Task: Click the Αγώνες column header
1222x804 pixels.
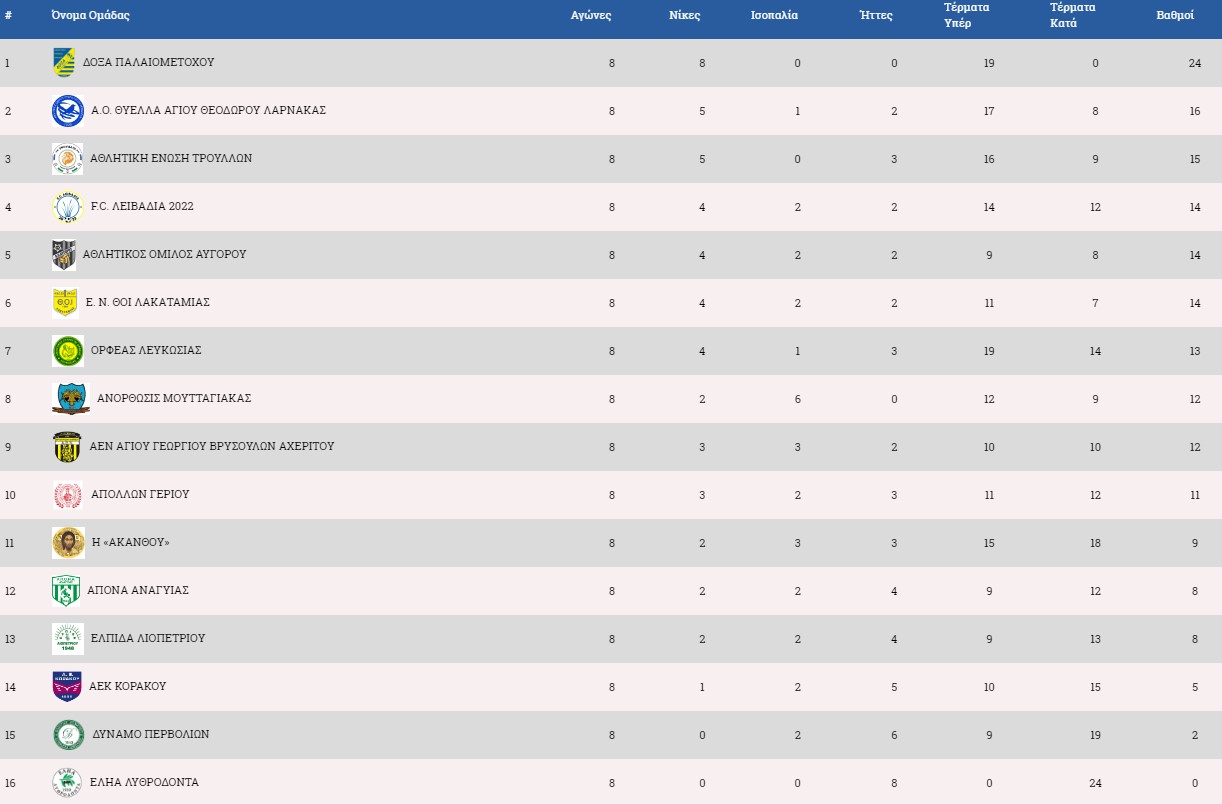Action: click(591, 16)
